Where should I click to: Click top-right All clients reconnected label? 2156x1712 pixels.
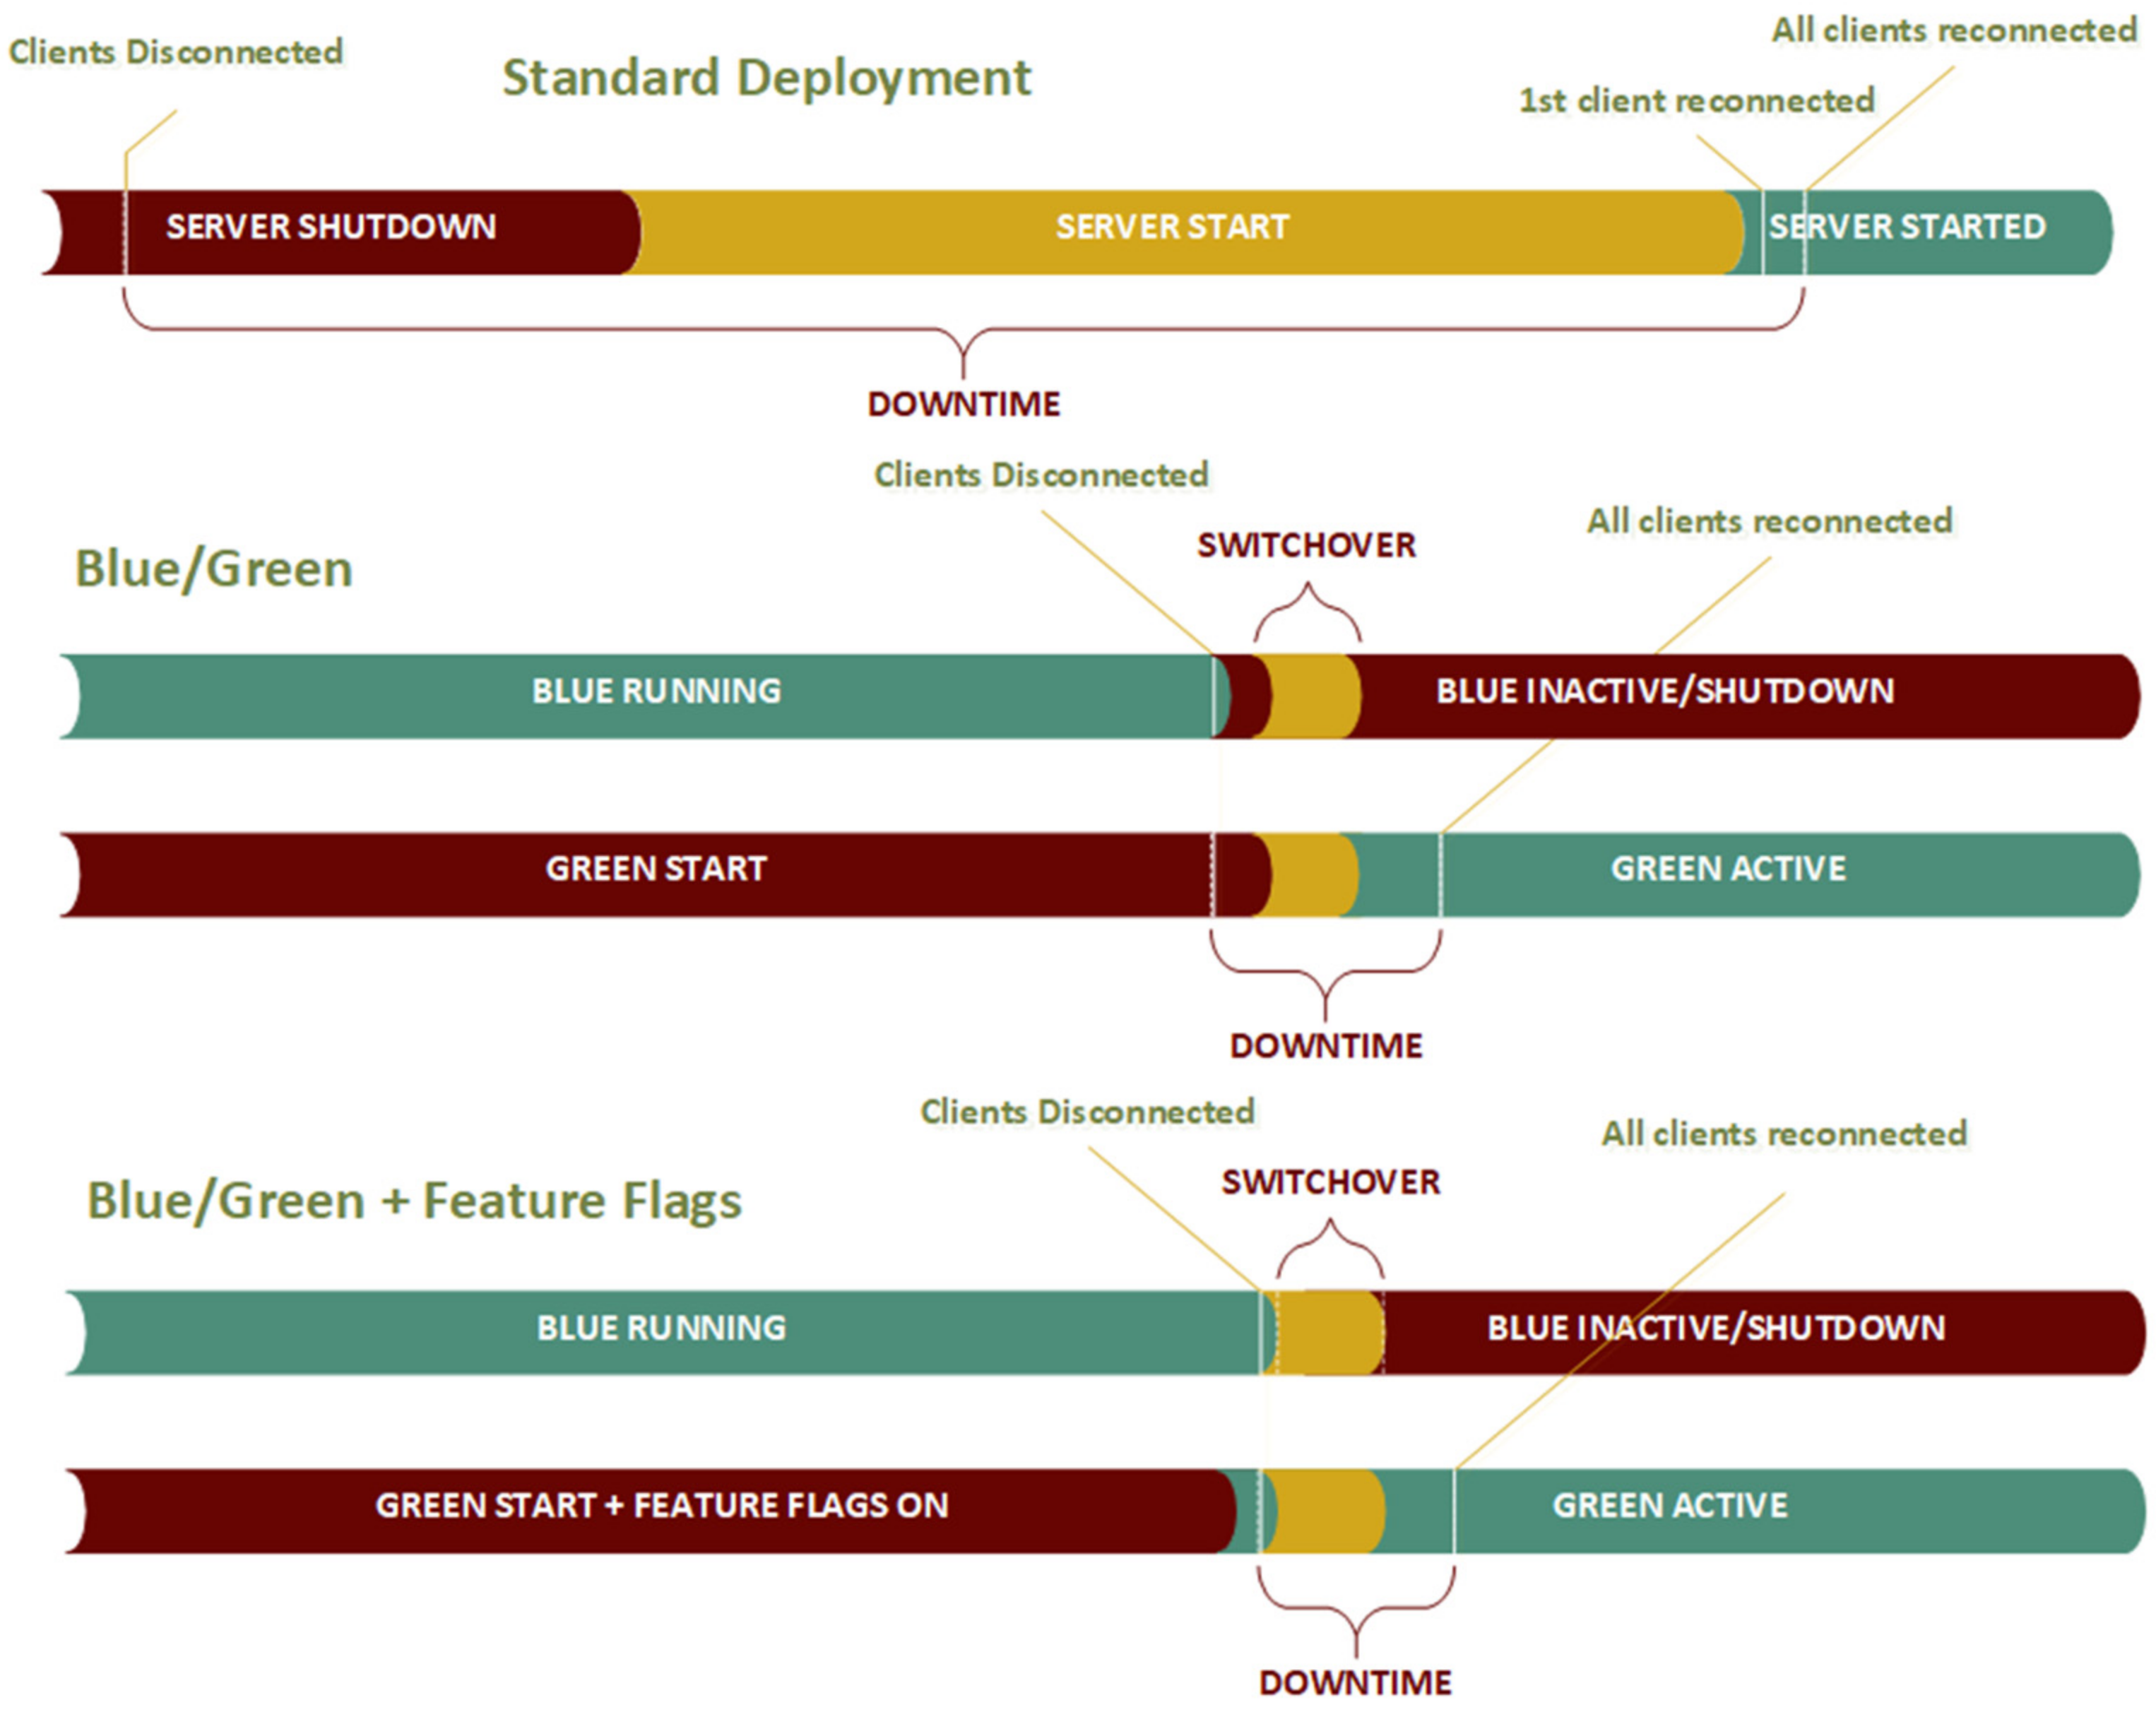point(1954,31)
